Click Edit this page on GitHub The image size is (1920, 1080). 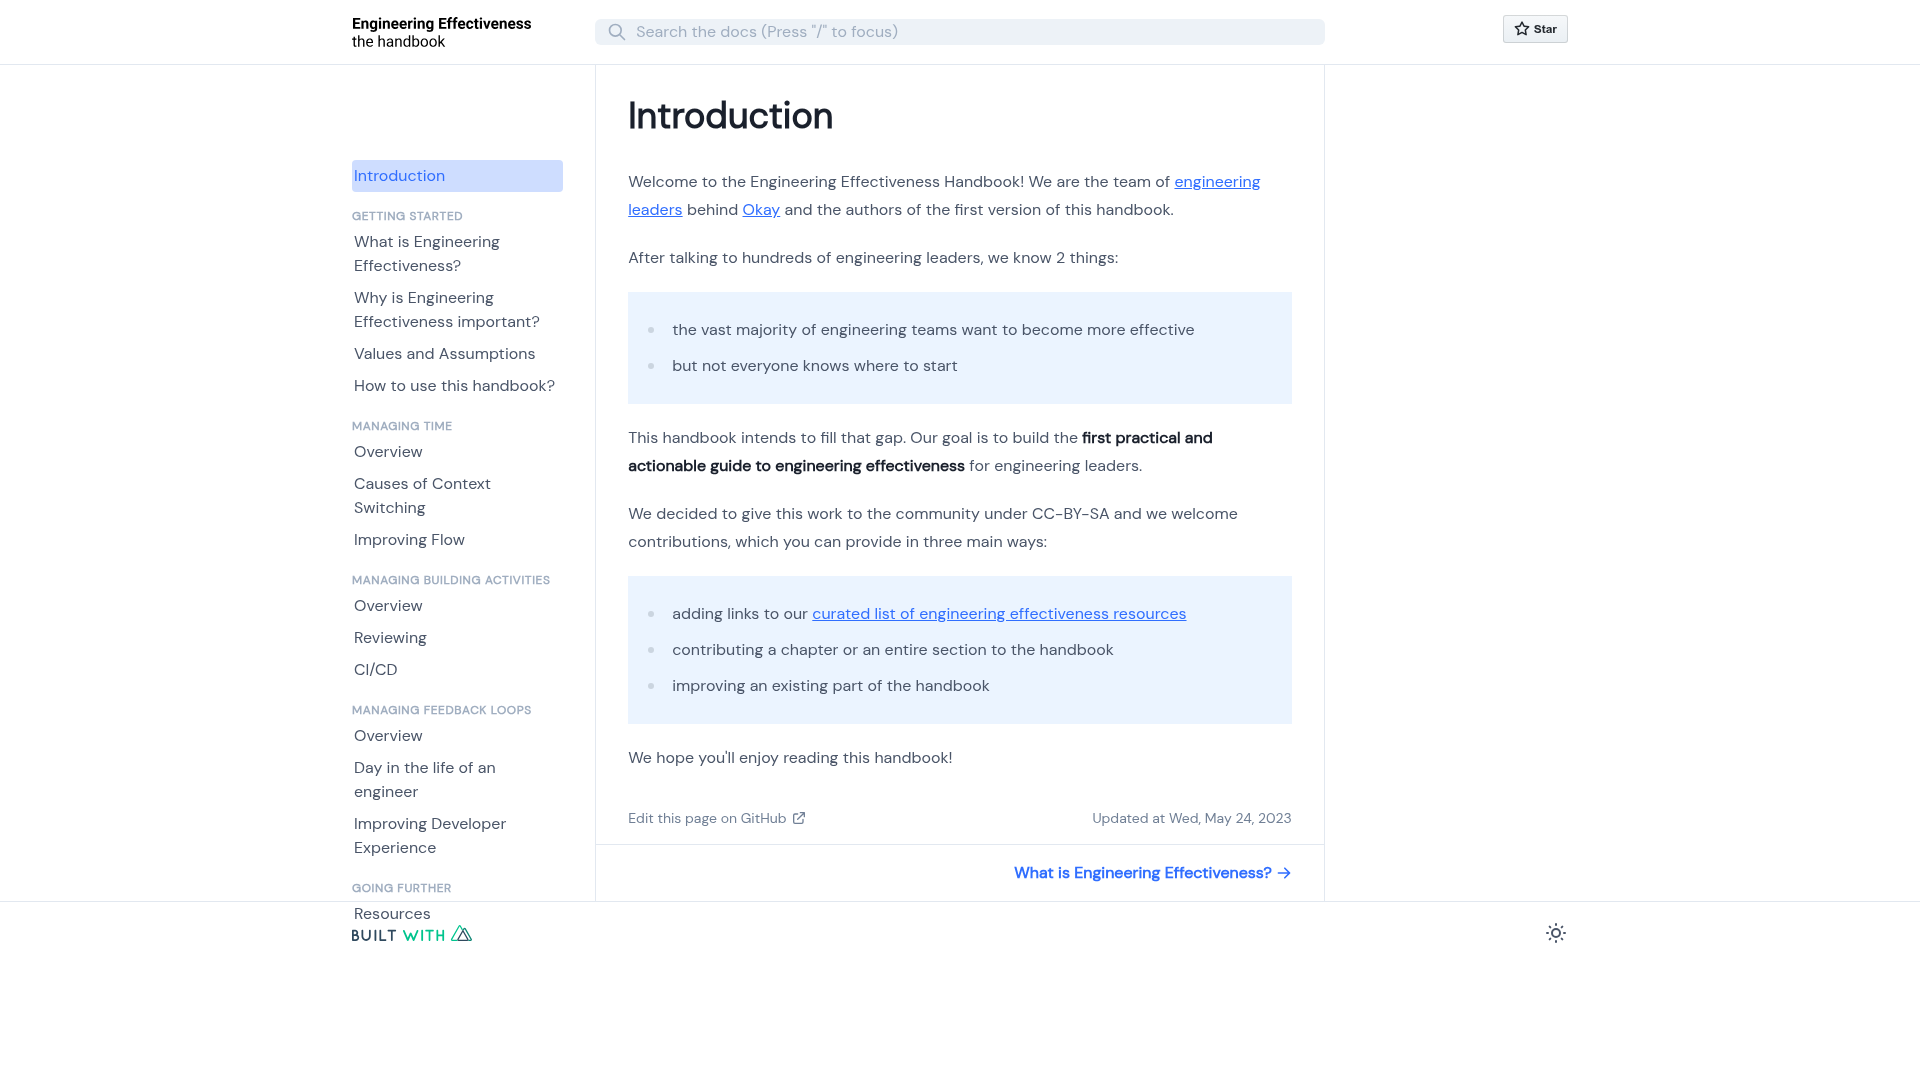(x=707, y=818)
